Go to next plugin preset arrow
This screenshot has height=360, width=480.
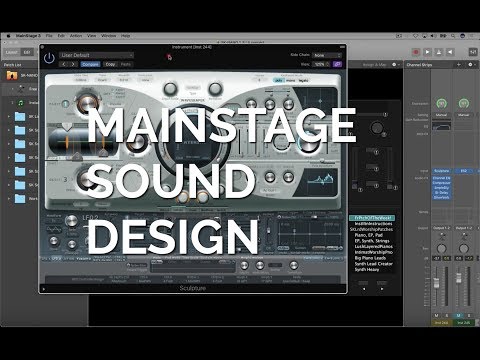coord(73,64)
